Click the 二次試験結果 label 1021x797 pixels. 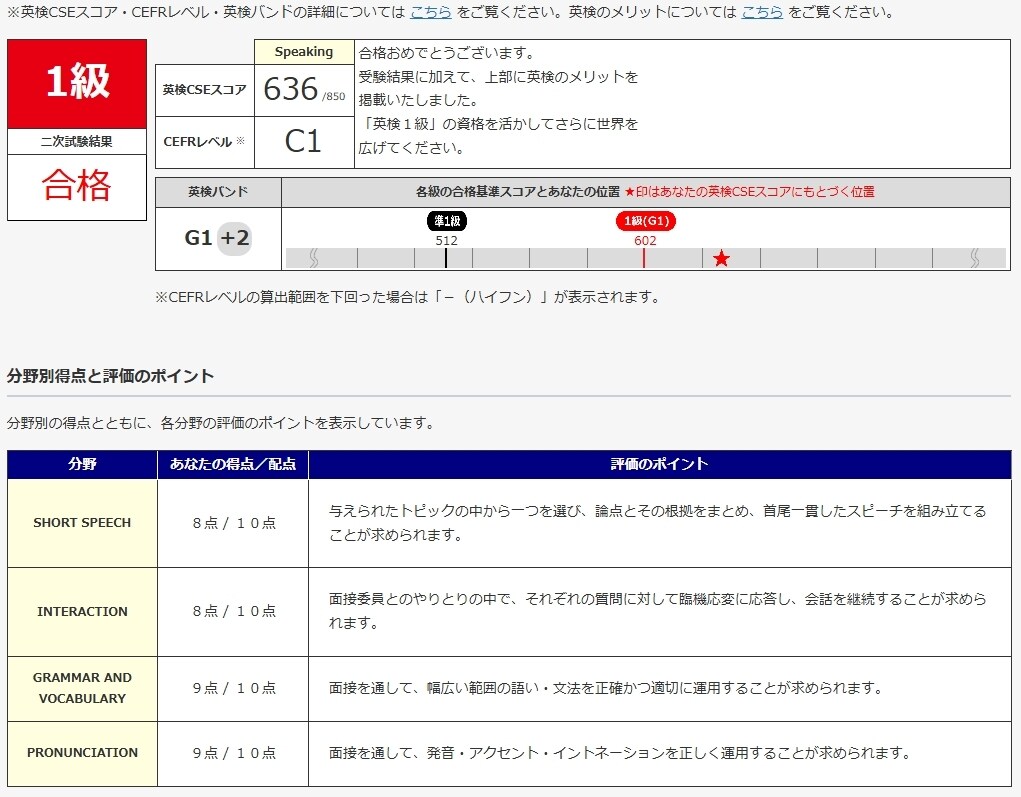[x=77, y=141]
